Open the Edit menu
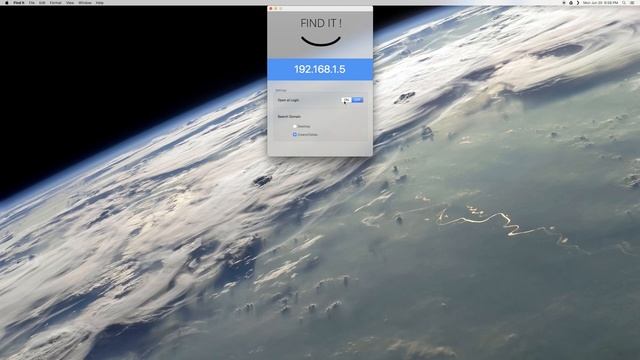The width and height of the screenshot is (640, 360). [42, 2]
